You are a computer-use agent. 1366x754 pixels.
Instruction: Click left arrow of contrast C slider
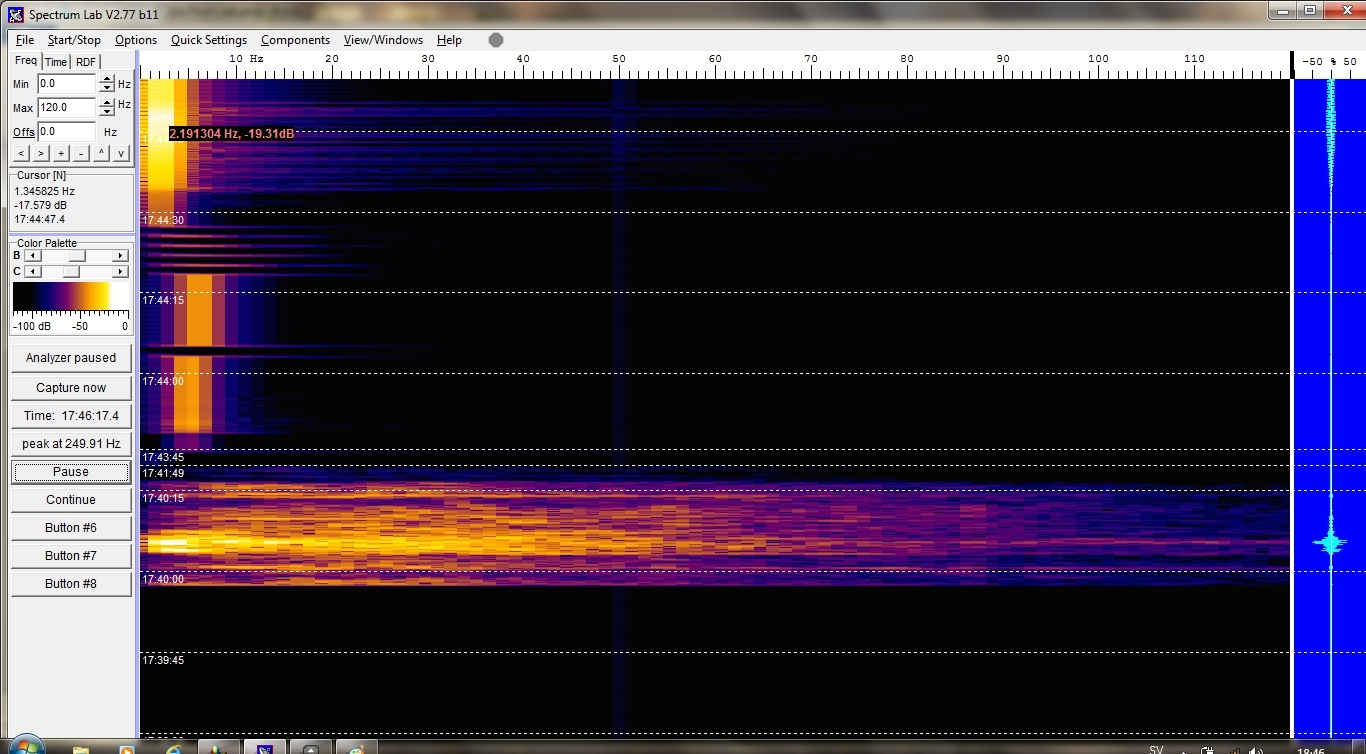(x=30, y=272)
